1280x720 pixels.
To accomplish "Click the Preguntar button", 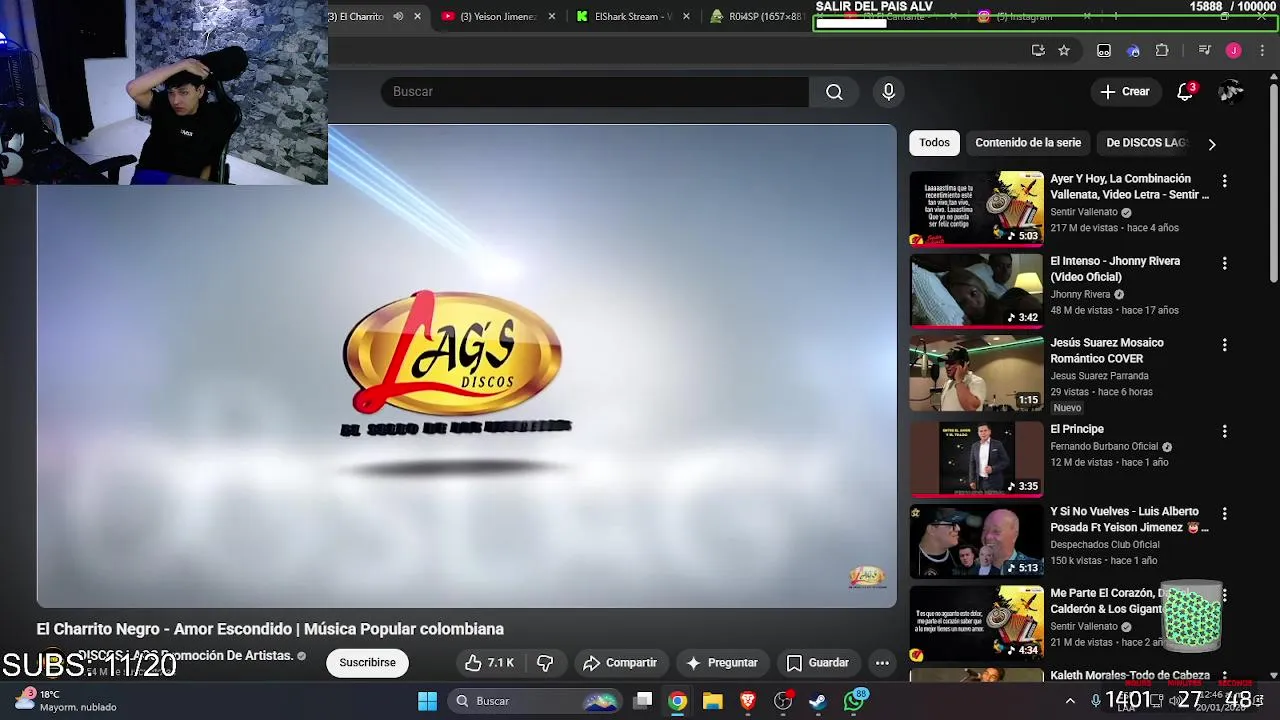I will click(x=721, y=663).
